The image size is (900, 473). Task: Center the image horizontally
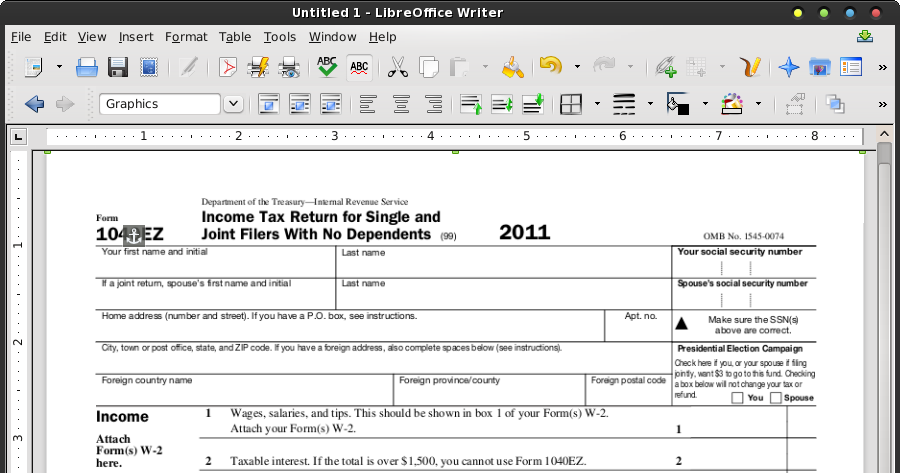pos(401,104)
